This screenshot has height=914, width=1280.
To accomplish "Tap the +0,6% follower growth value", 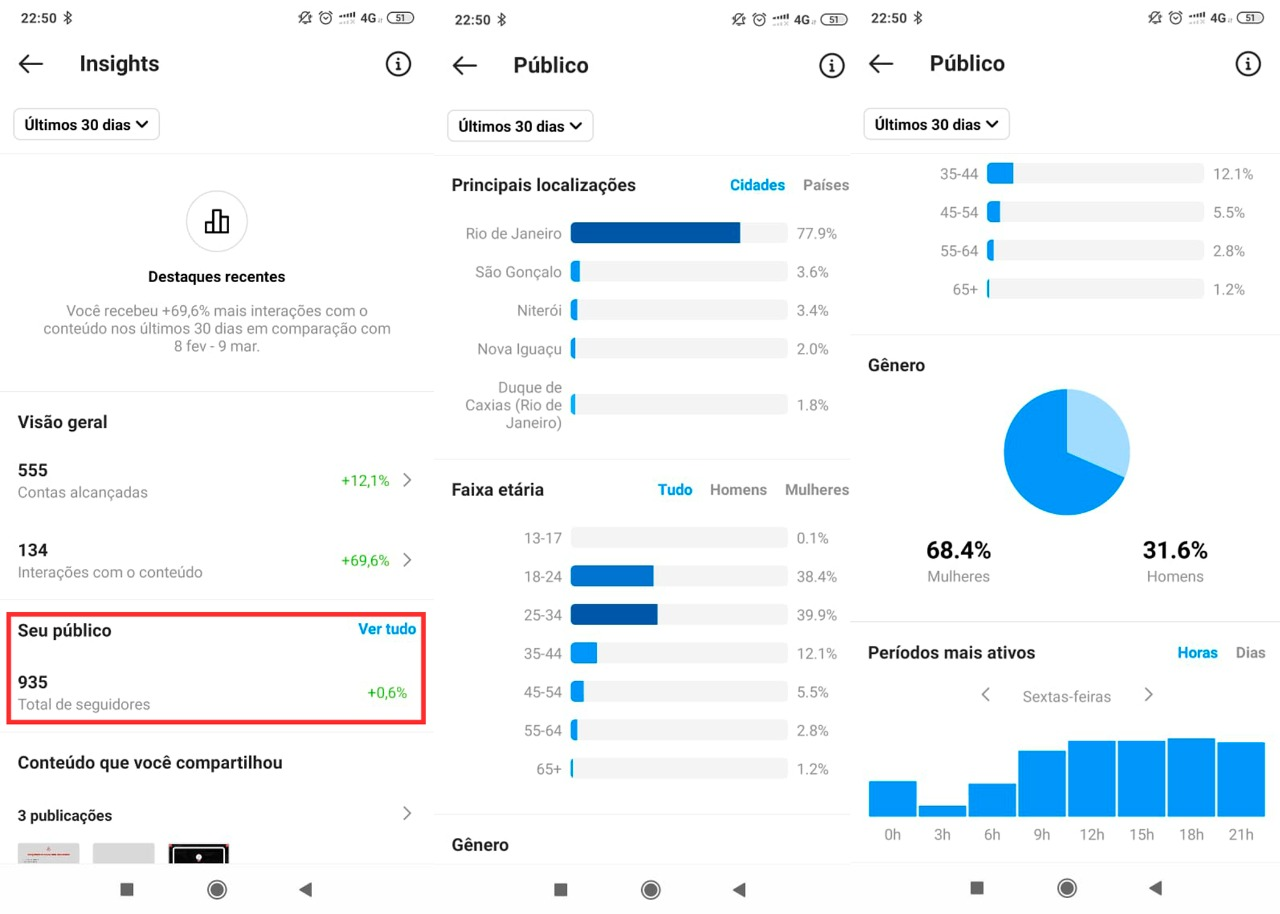I will tap(387, 692).
